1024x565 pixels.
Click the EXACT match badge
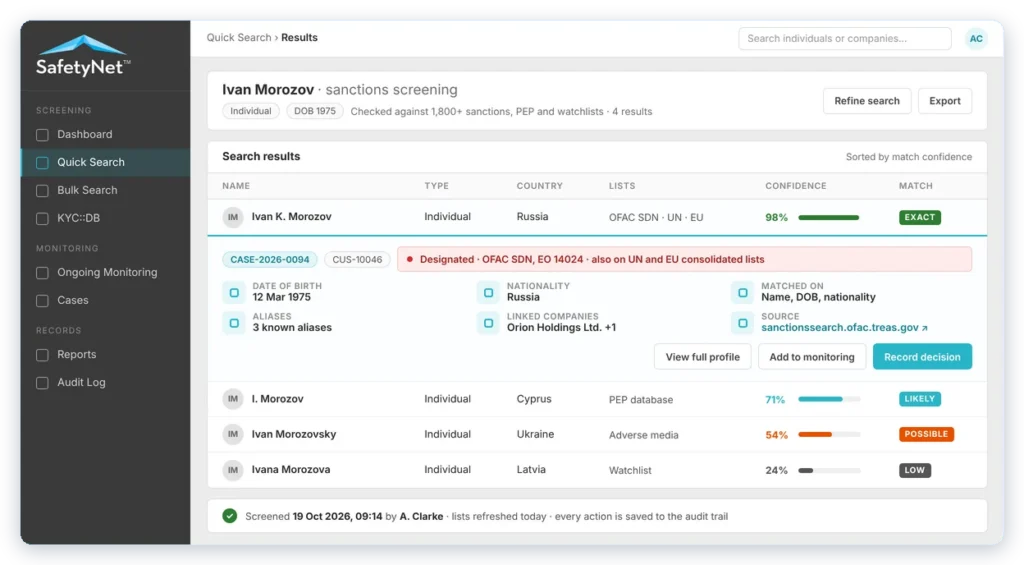pos(920,217)
